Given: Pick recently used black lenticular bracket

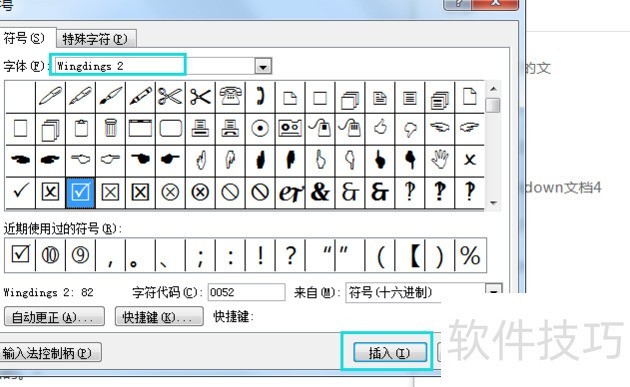Looking at the screenshot, I should 410,255.
